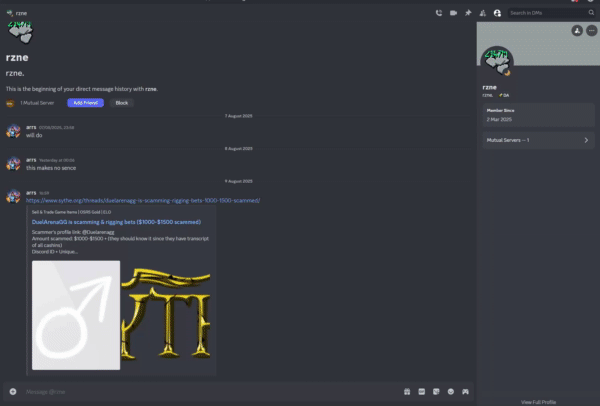This screenshot has height=406, width=600.
Task: Open the plus attachment button
Action: point(13,391)
